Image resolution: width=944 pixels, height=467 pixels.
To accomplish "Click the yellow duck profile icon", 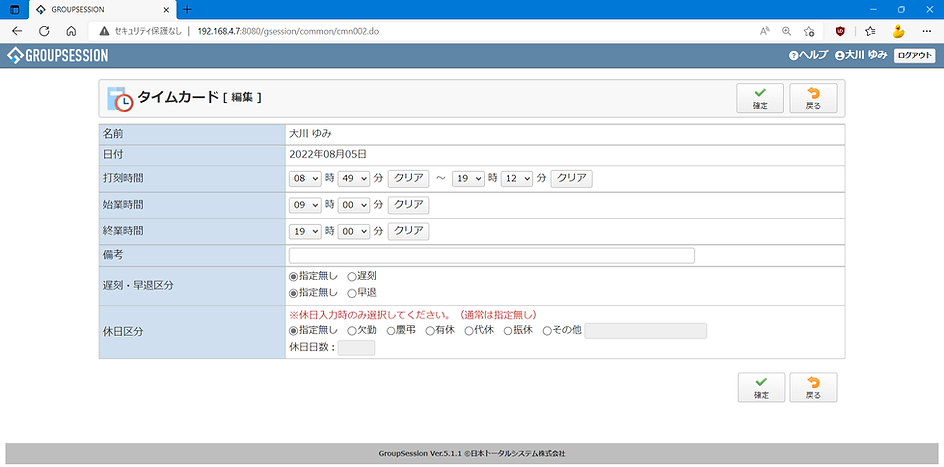I will coord(899,31).
